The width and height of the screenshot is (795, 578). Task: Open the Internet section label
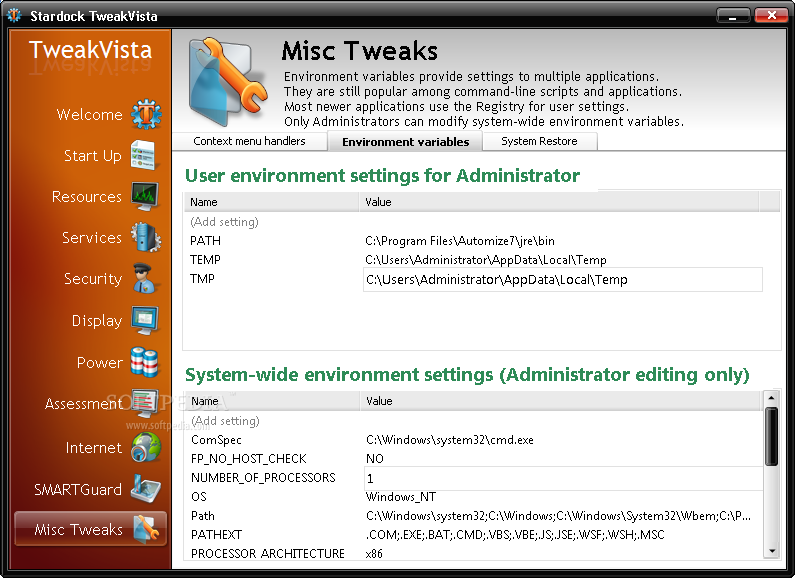pos(94,448)
